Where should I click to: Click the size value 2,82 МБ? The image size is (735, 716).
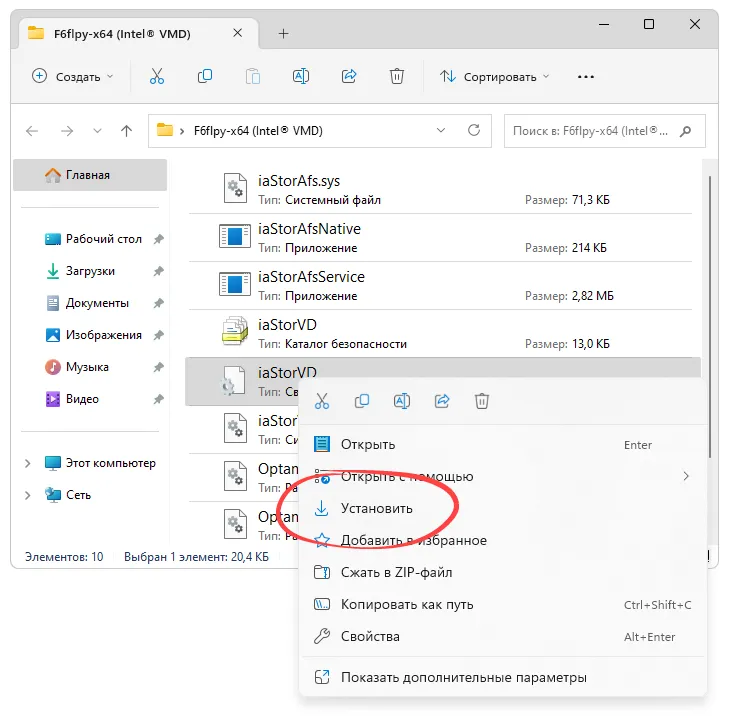click(592, 296)
